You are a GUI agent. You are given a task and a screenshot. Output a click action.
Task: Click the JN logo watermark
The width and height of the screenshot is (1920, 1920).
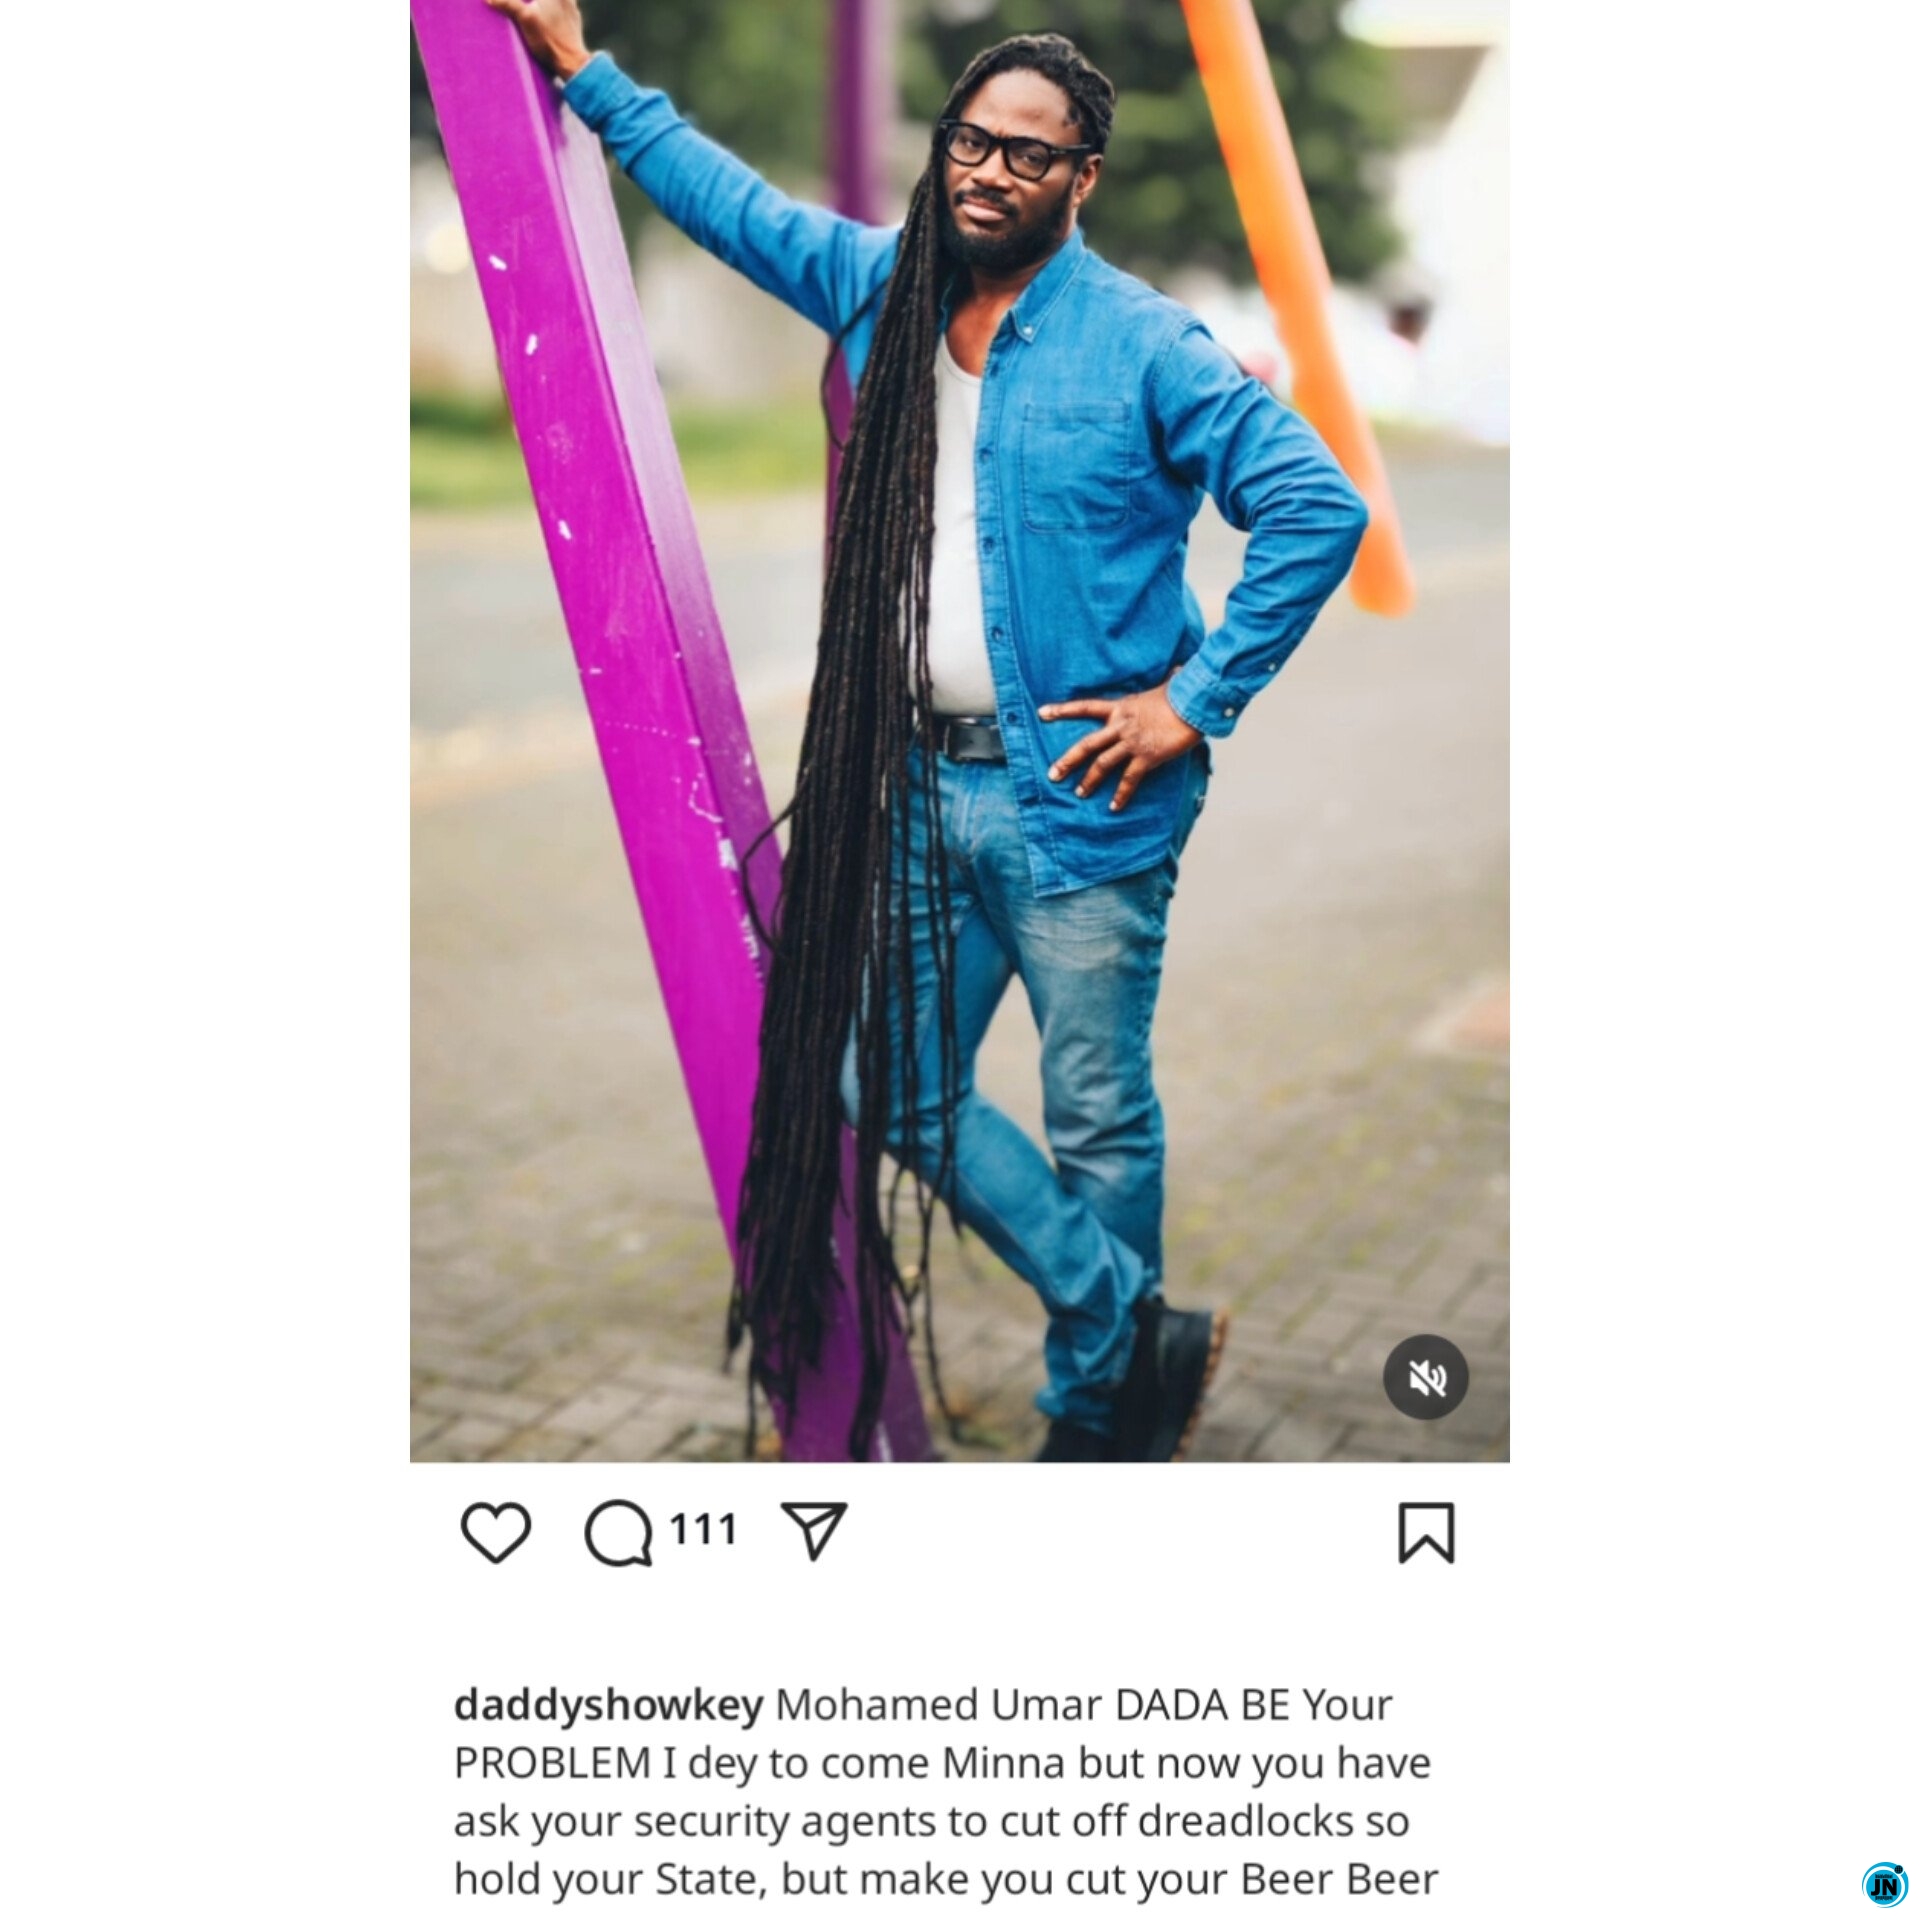pos(1884,1884)
